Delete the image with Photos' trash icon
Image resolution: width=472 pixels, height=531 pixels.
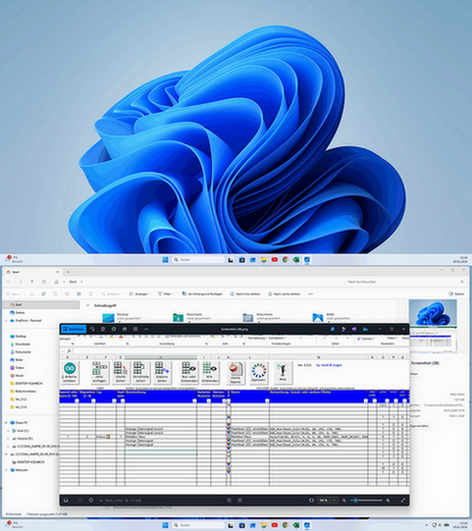point(103,329)
